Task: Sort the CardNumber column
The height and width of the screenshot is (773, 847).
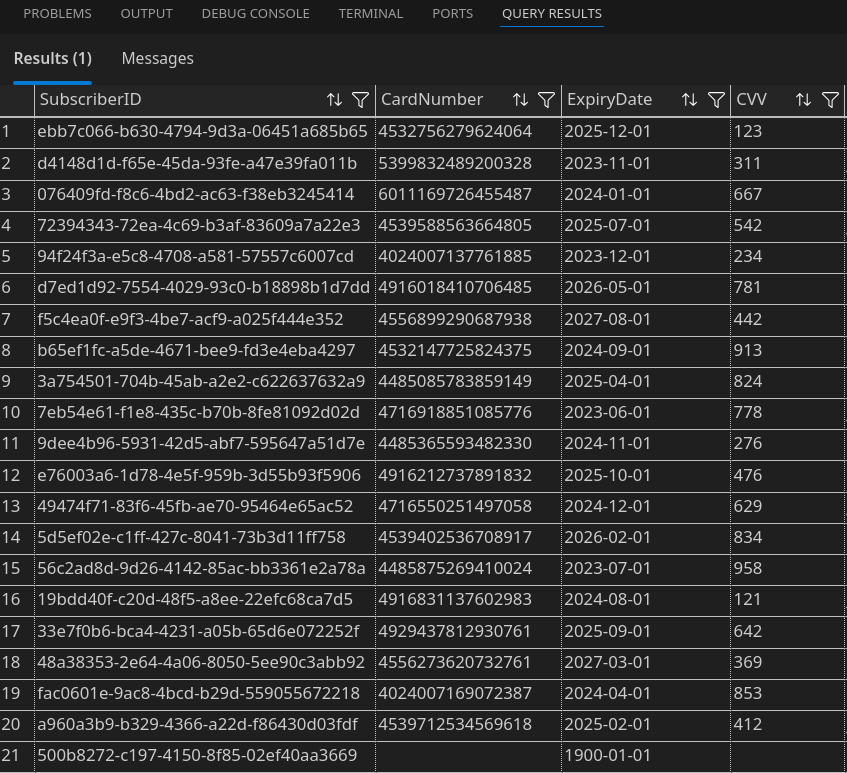Action: click(x=520, y=99)
